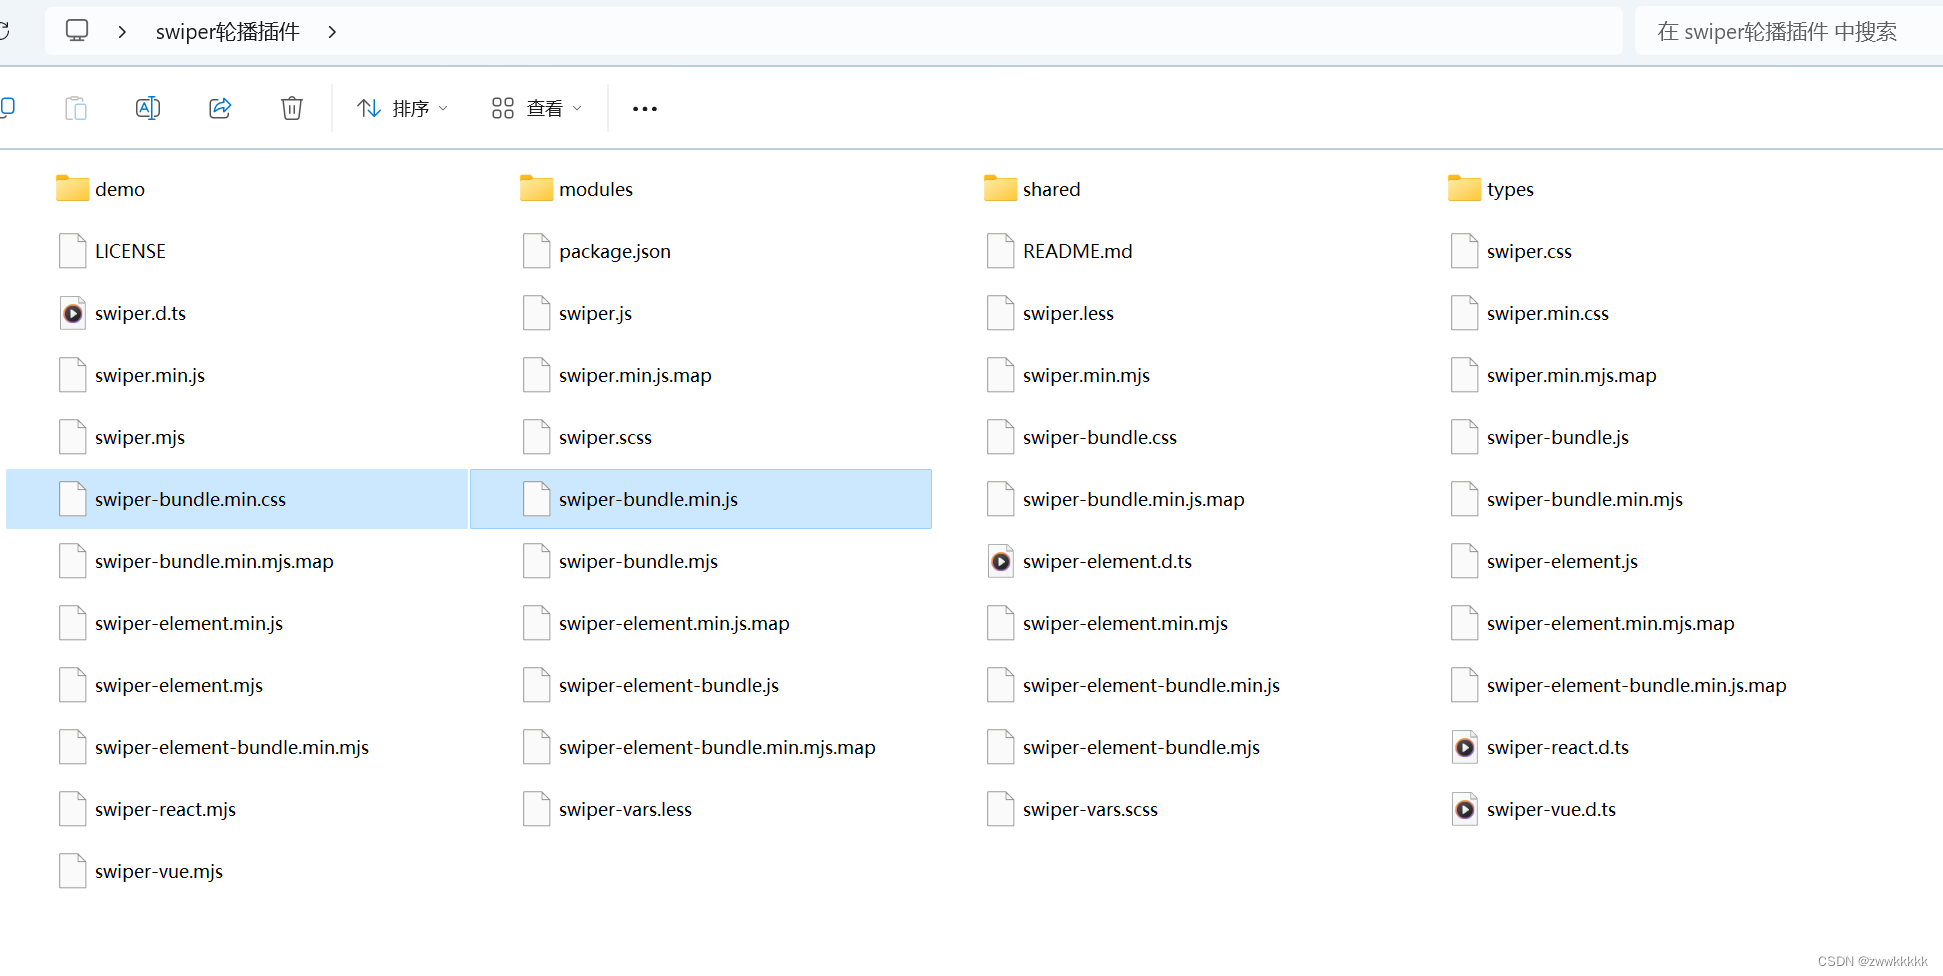This screenshot has height=976, width=1943.
Task: Click the swiper-react.d.ts file icon
Action: (1464, 747)
